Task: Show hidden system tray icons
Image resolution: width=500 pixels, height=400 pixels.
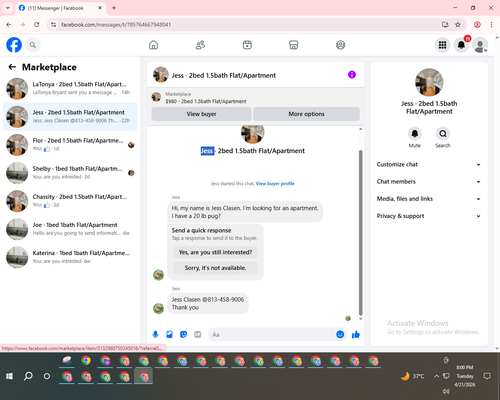Action: [x=436, y=376]
